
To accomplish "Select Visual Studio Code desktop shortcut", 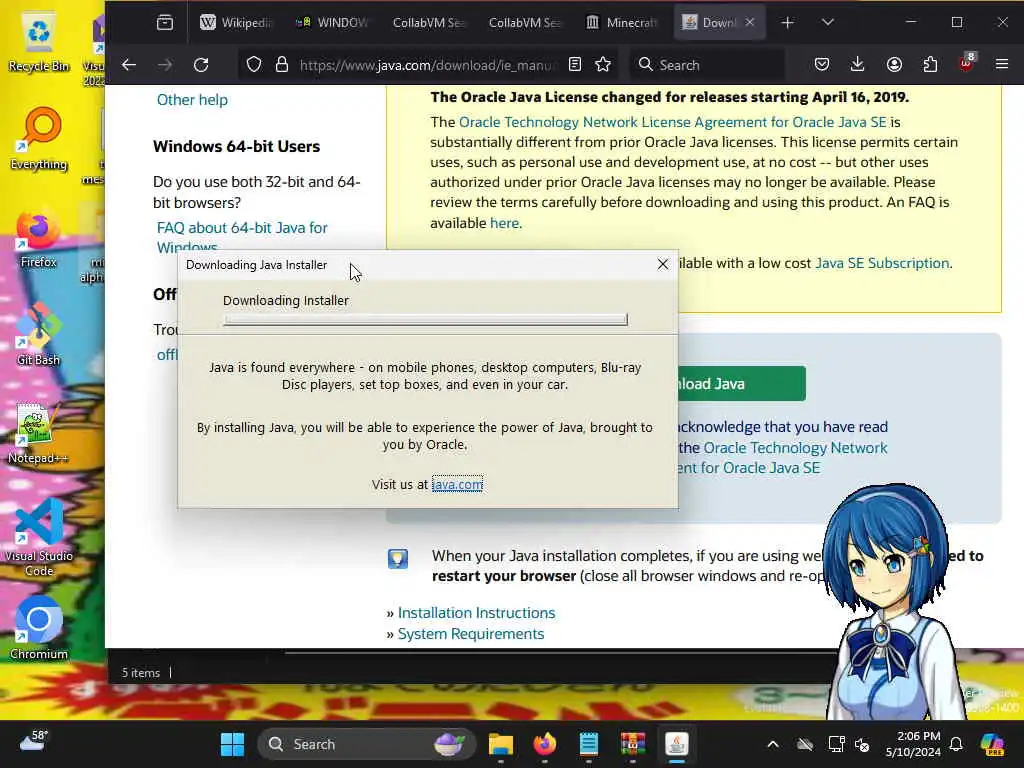I will tap(39, 538).
